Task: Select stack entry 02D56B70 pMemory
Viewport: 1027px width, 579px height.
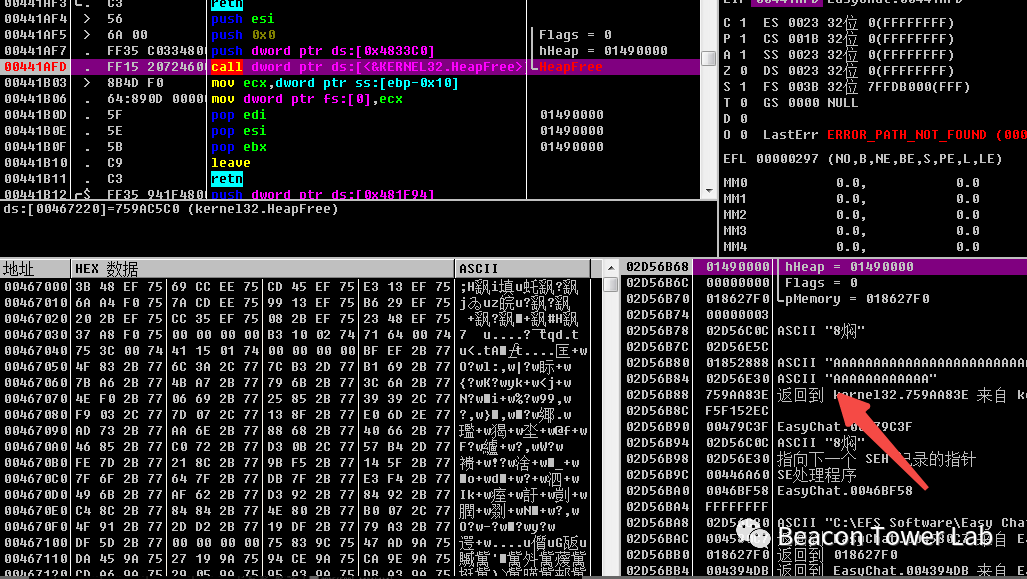Action: (x=824, y=299)
